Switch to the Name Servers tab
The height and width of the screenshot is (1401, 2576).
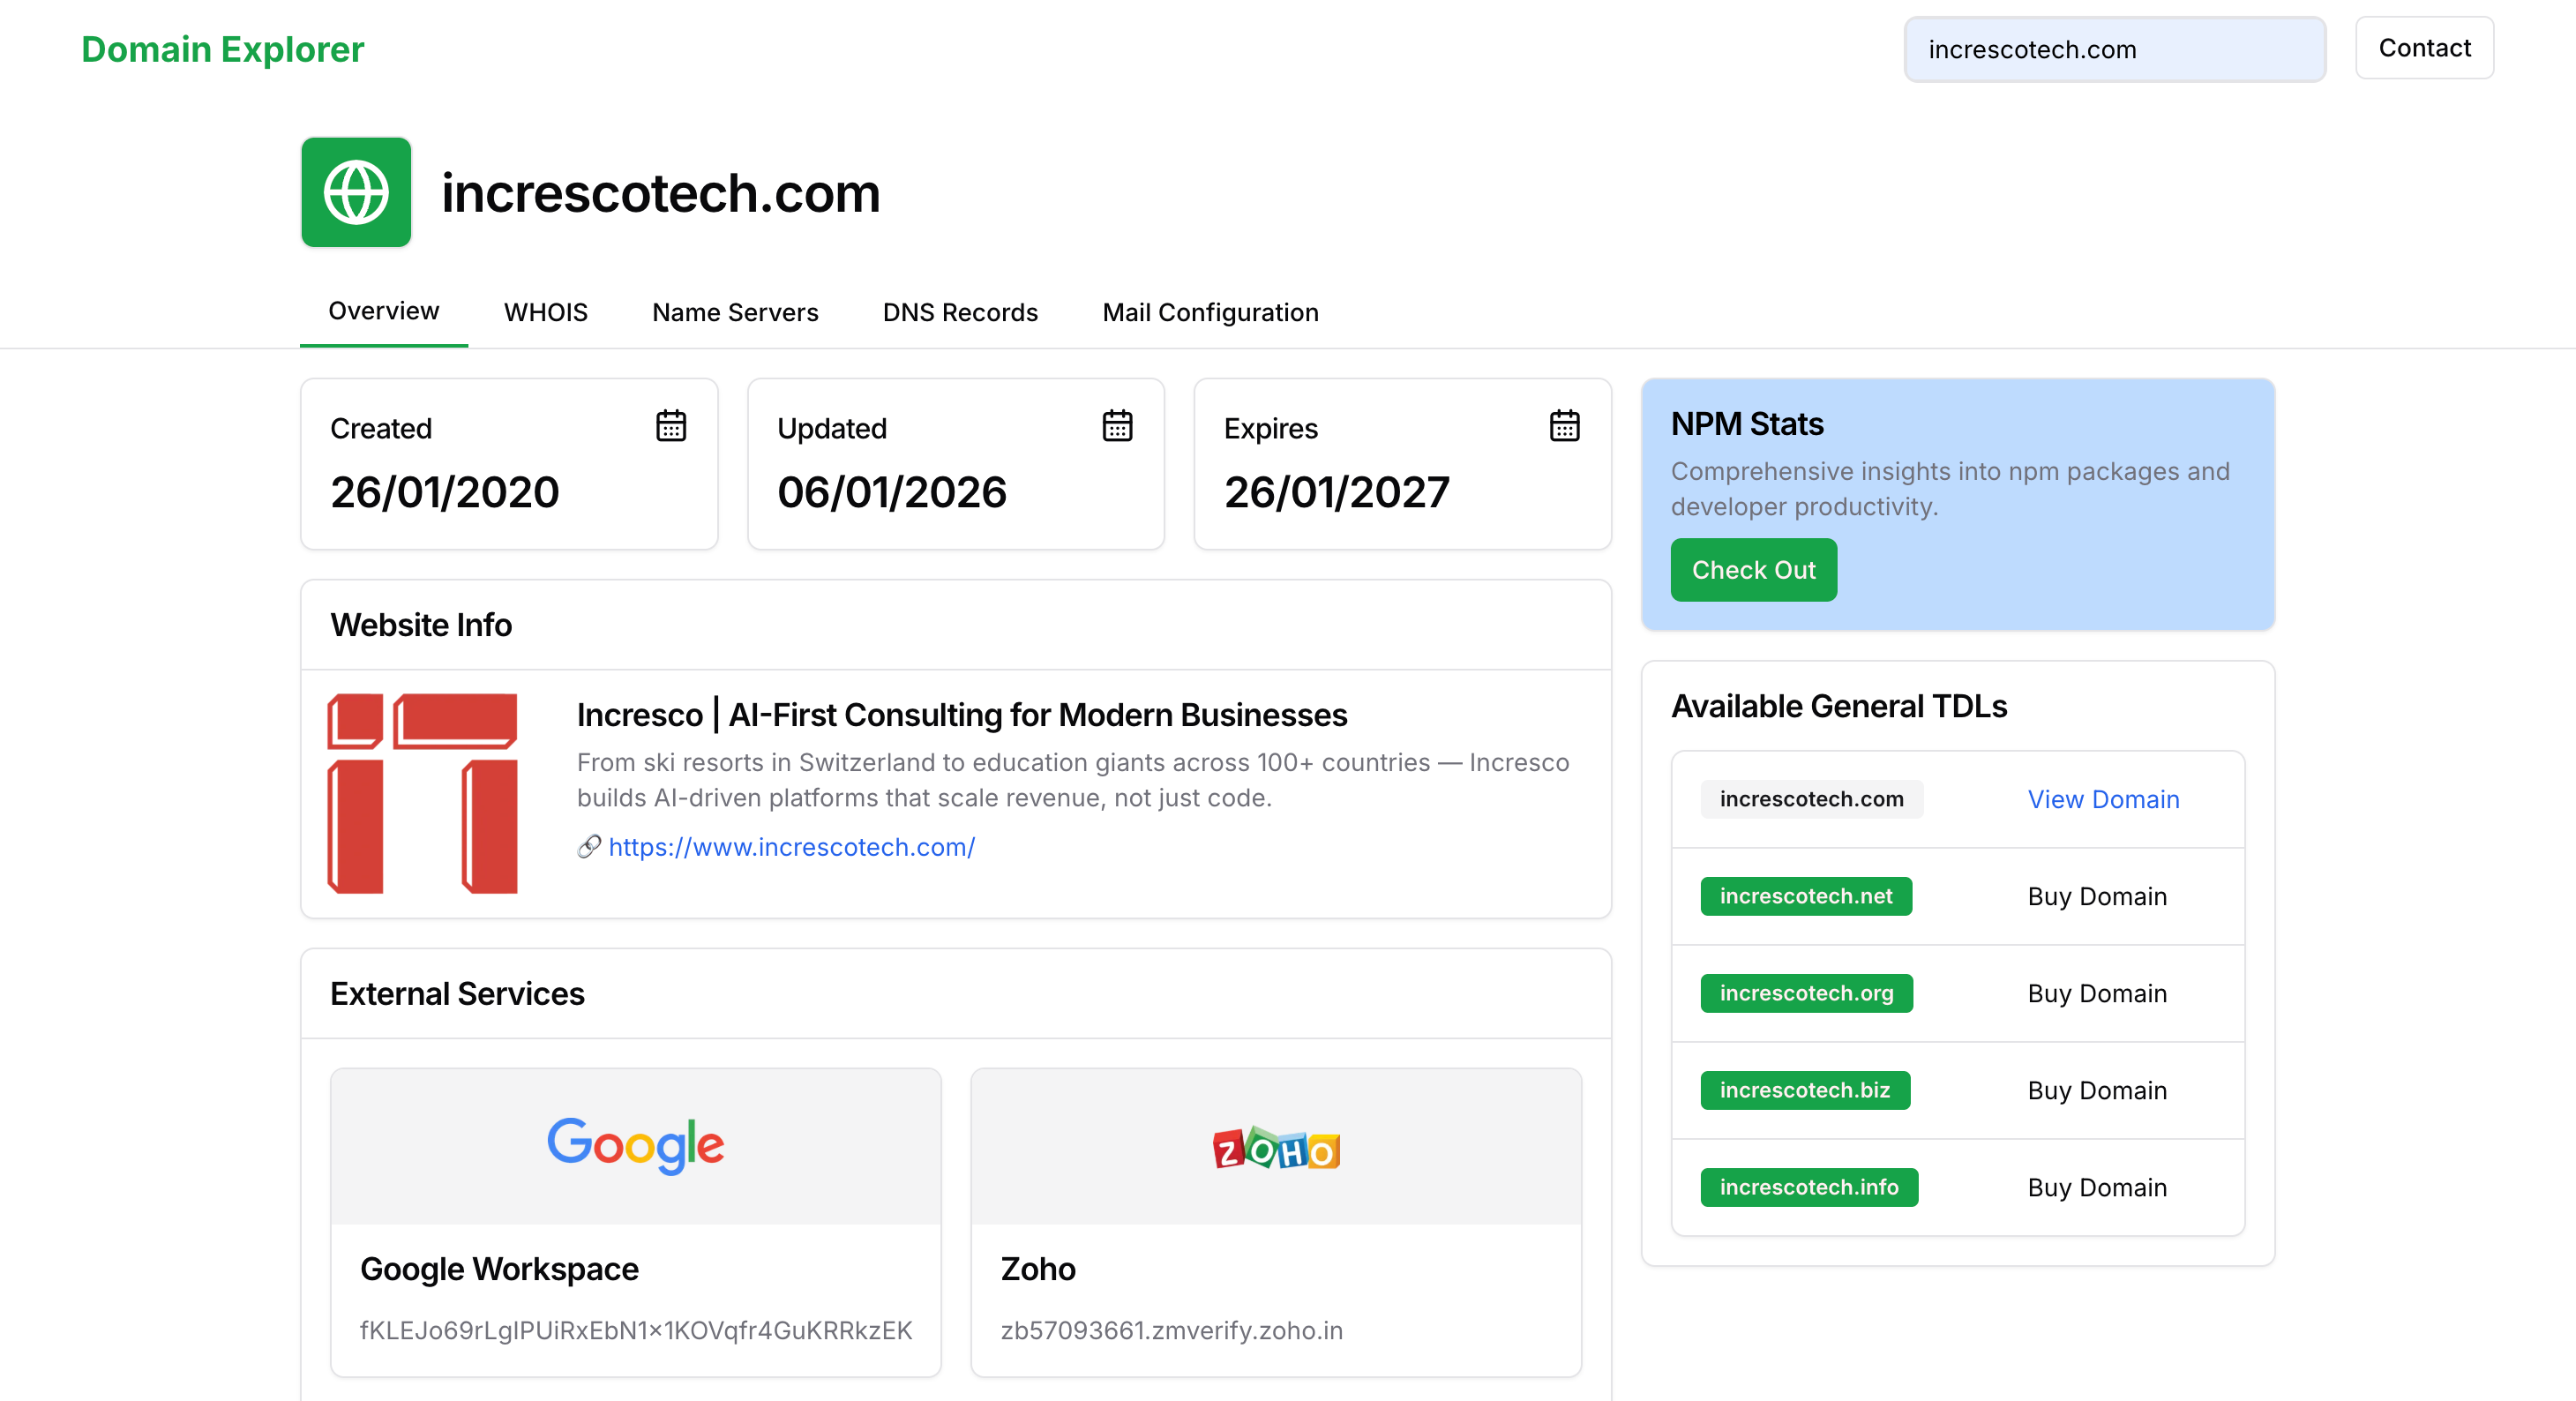(735, 312)
